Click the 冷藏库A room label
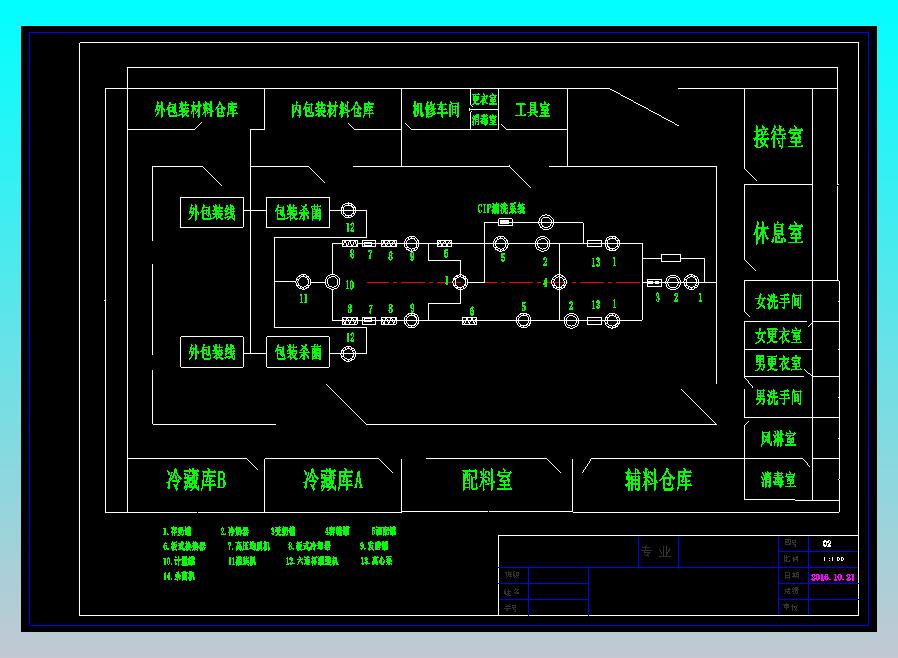This screenshot has height=658, width=898. click(x=332, y=480)
